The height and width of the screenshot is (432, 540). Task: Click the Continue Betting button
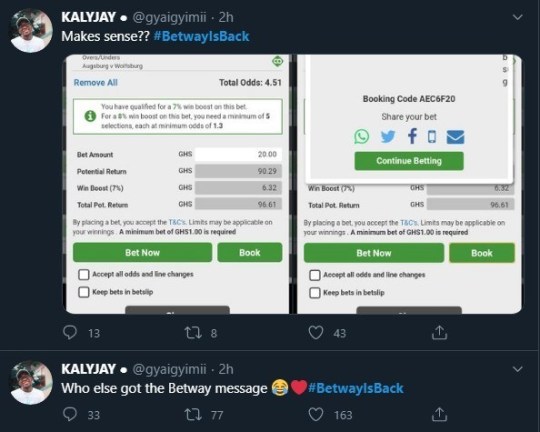pyautogui.click(x=409, y=161)
